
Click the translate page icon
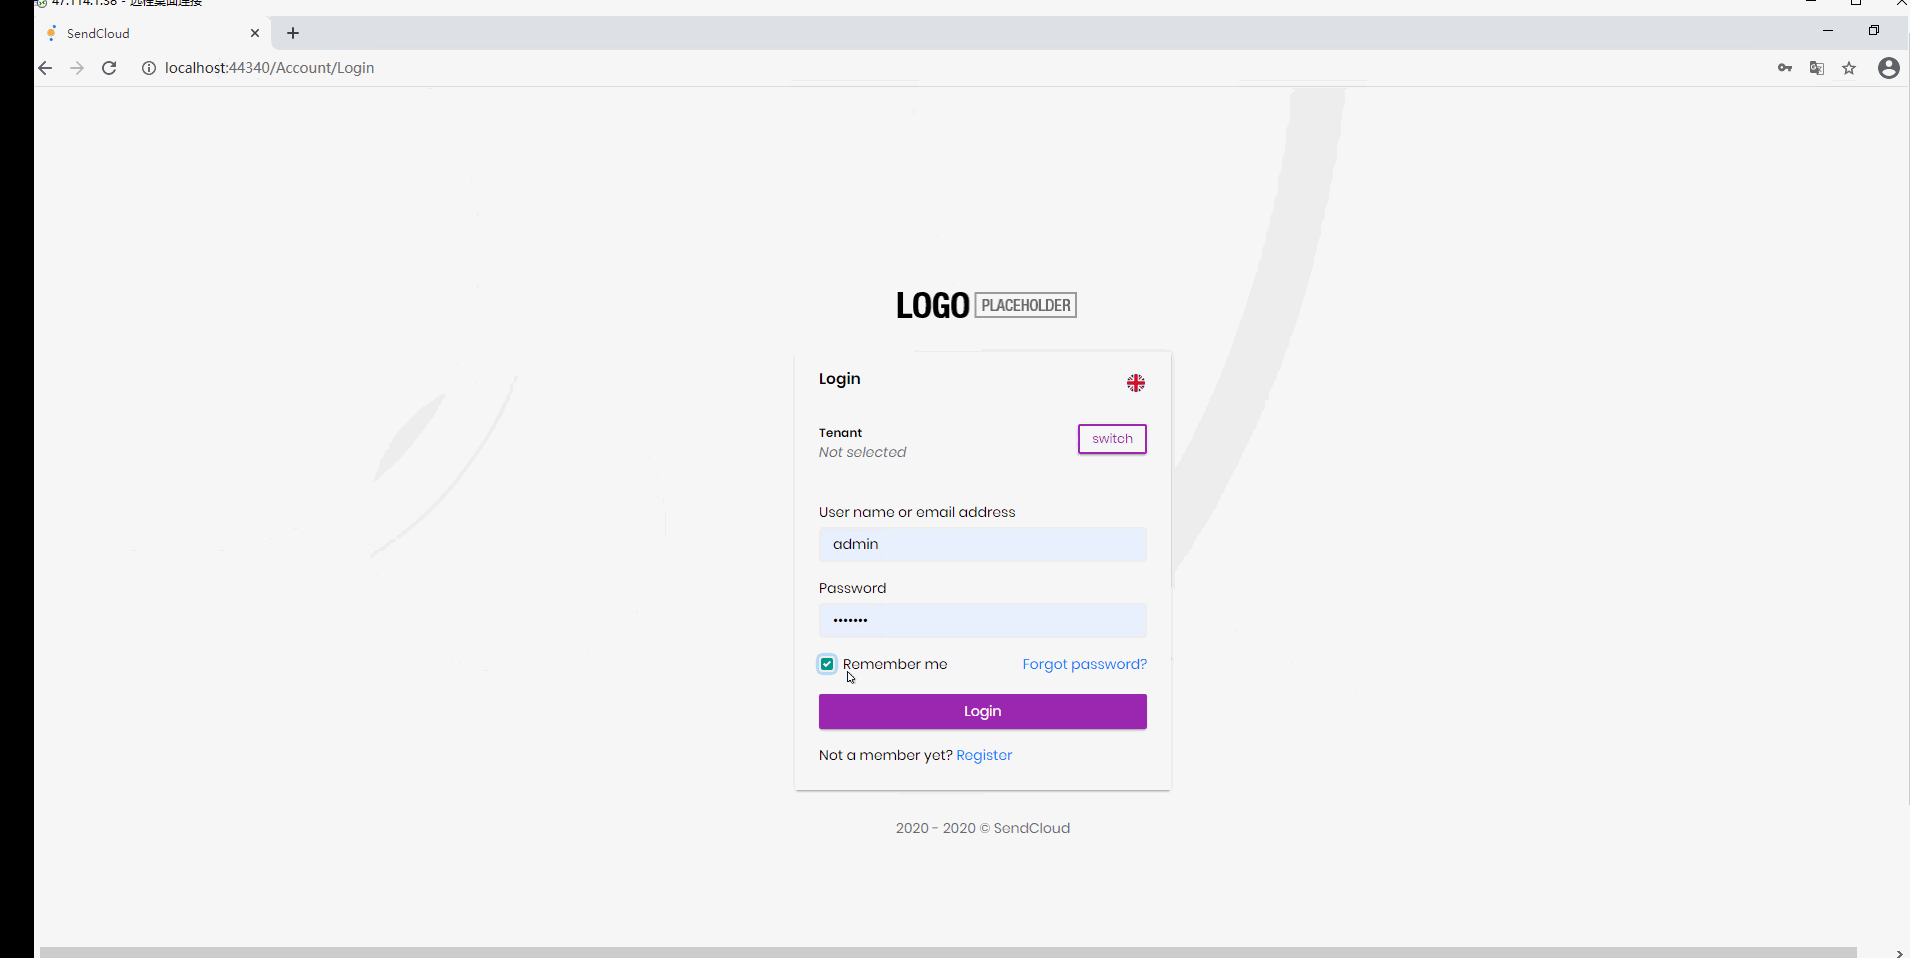click(x=1817, y=68)
